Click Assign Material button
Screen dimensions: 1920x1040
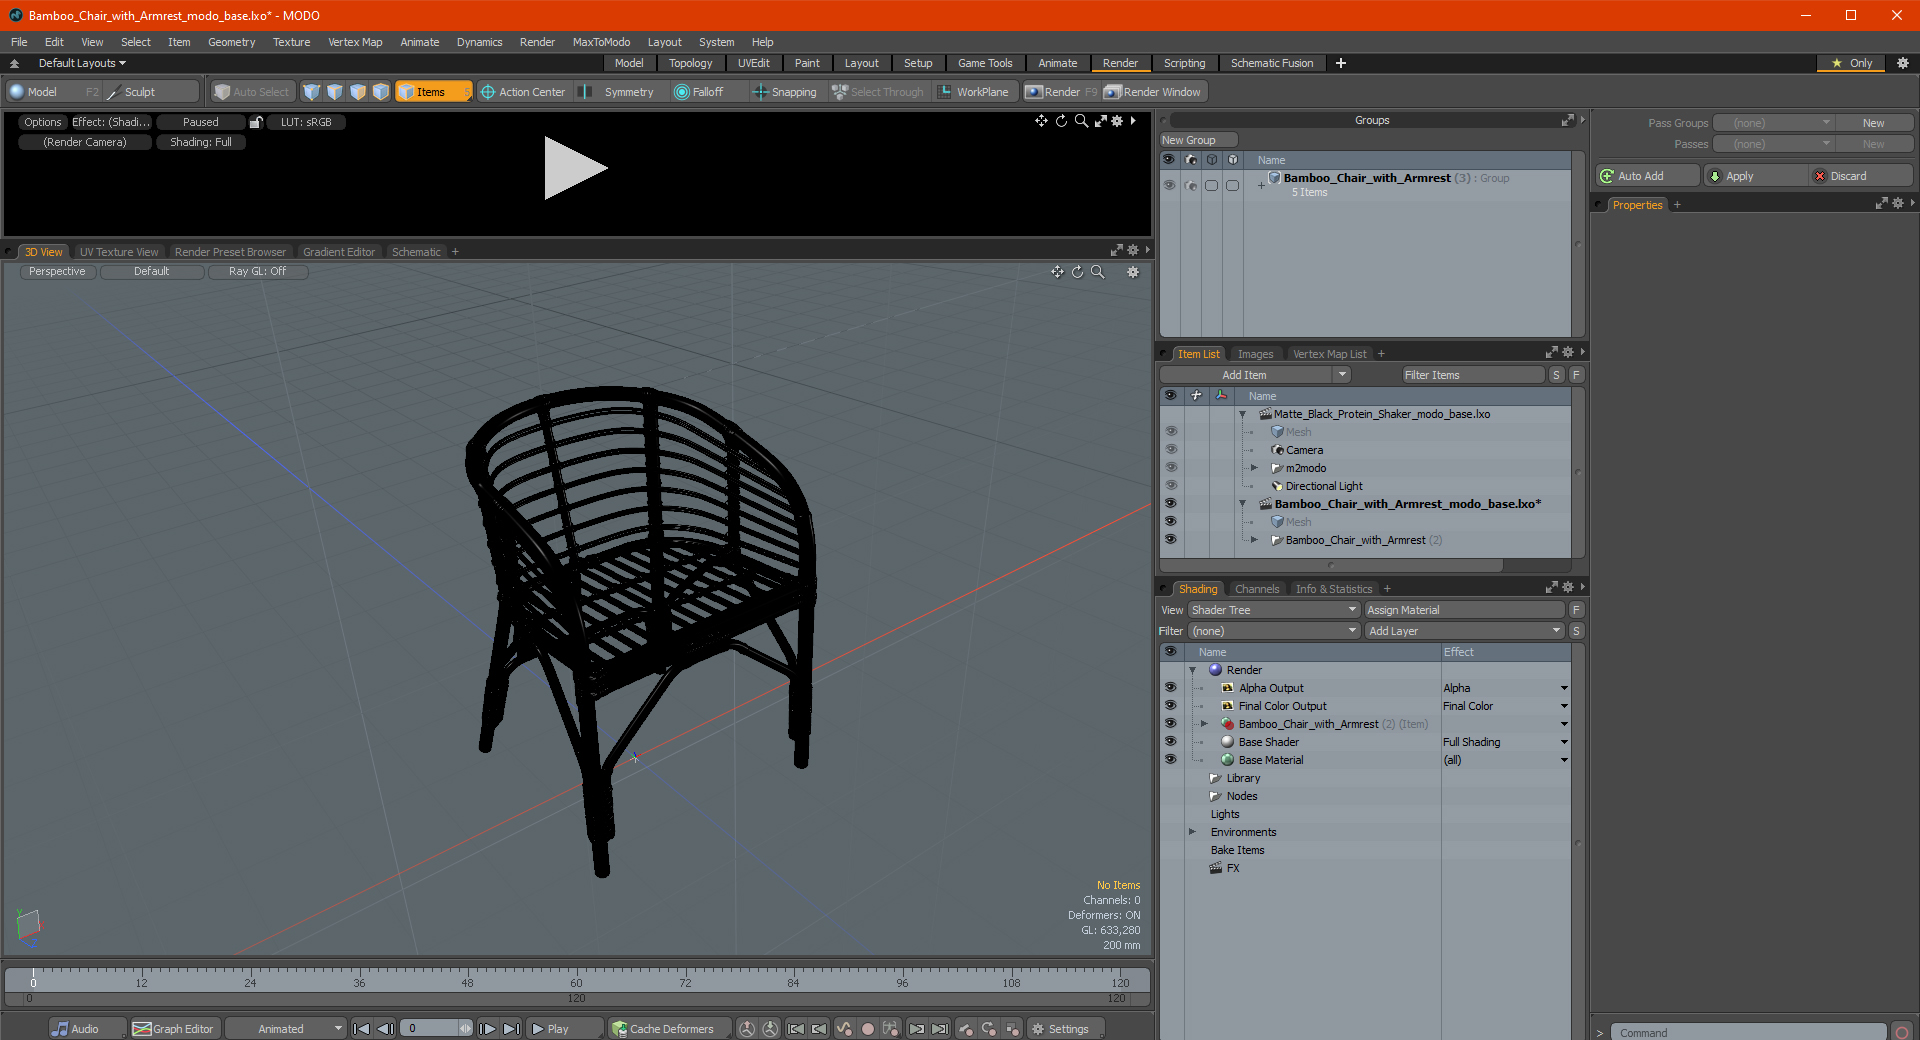click(1464, 610)
